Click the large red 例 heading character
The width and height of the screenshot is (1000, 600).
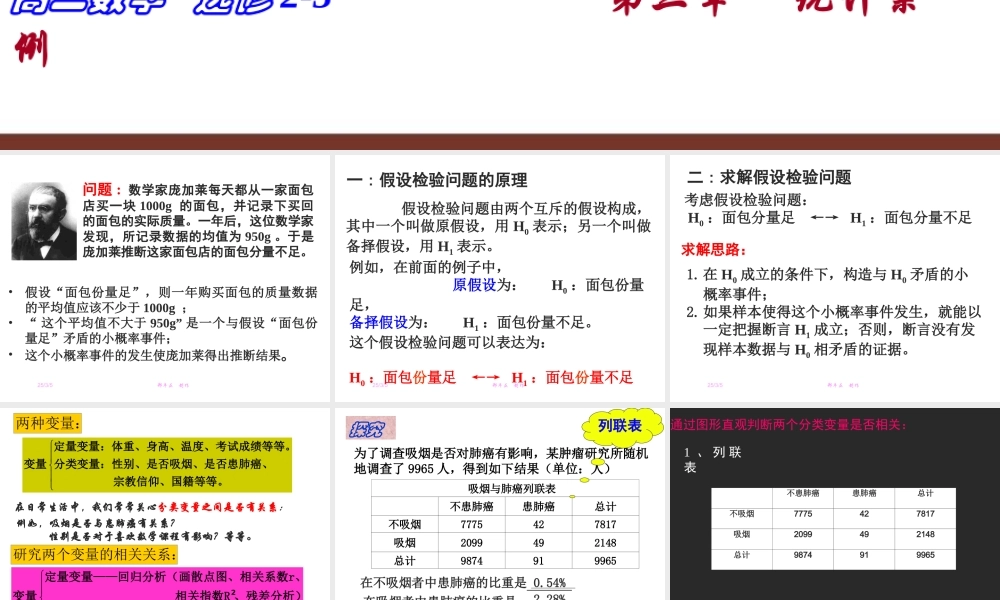[31, 48]
